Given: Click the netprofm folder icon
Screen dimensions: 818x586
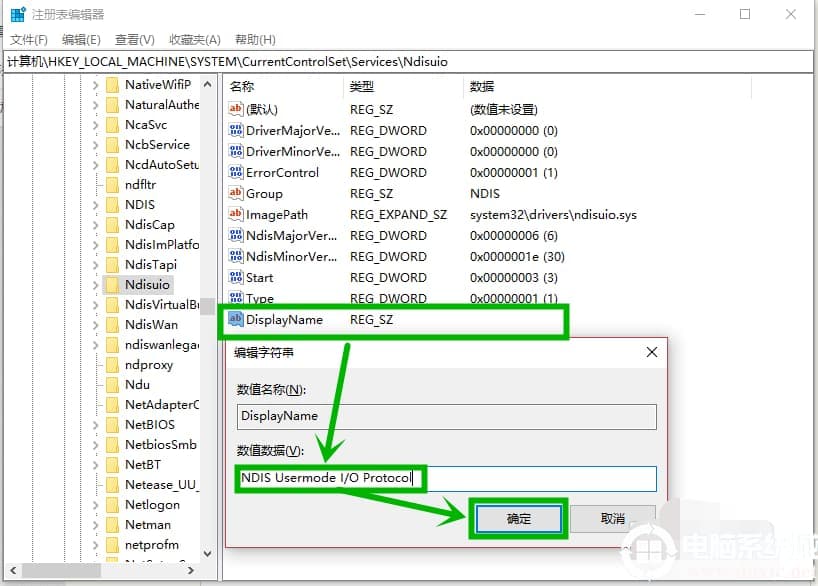Looking at the screenshot, I should [x=112, y=545].
